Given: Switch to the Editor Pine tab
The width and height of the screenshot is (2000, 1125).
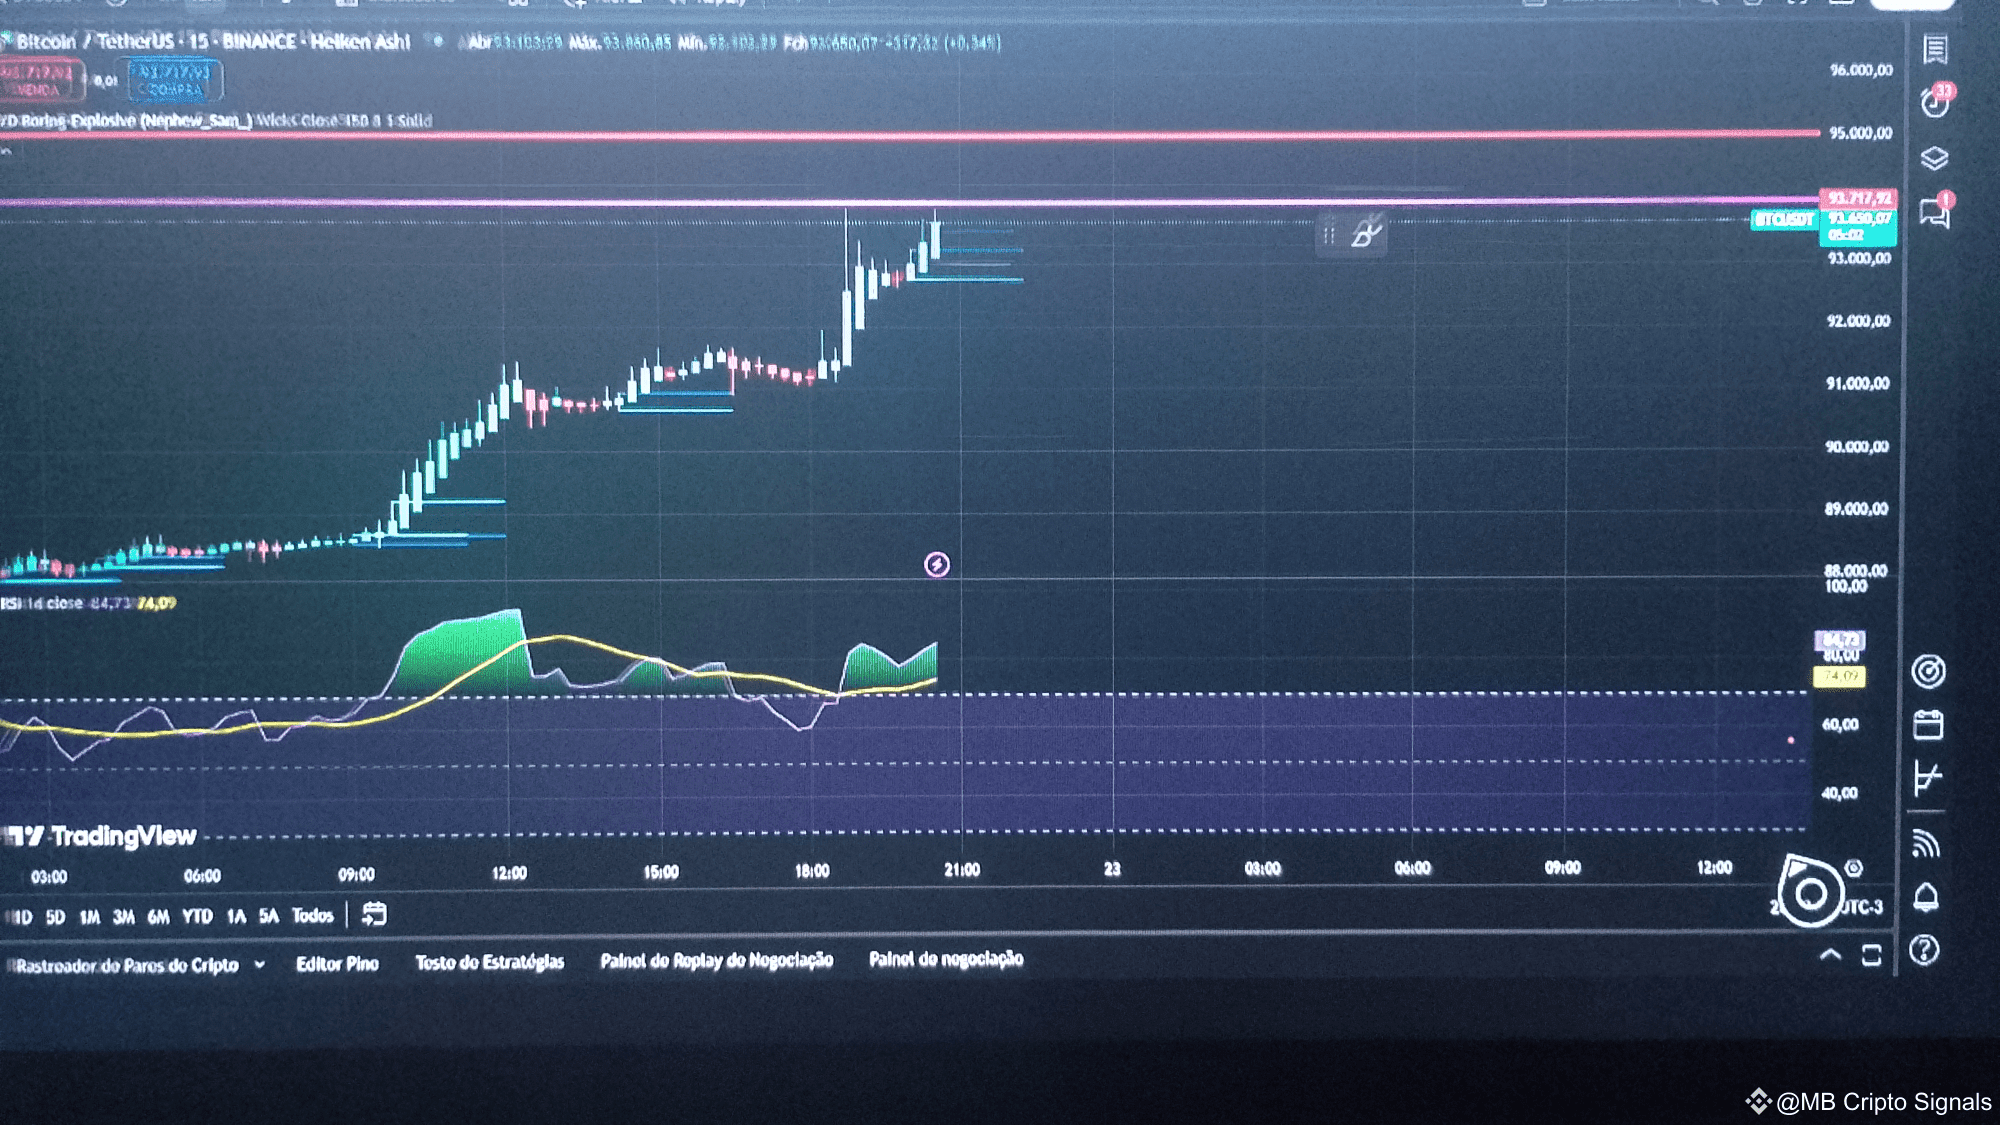Looking at the screenshot, I should coord(337,964).
